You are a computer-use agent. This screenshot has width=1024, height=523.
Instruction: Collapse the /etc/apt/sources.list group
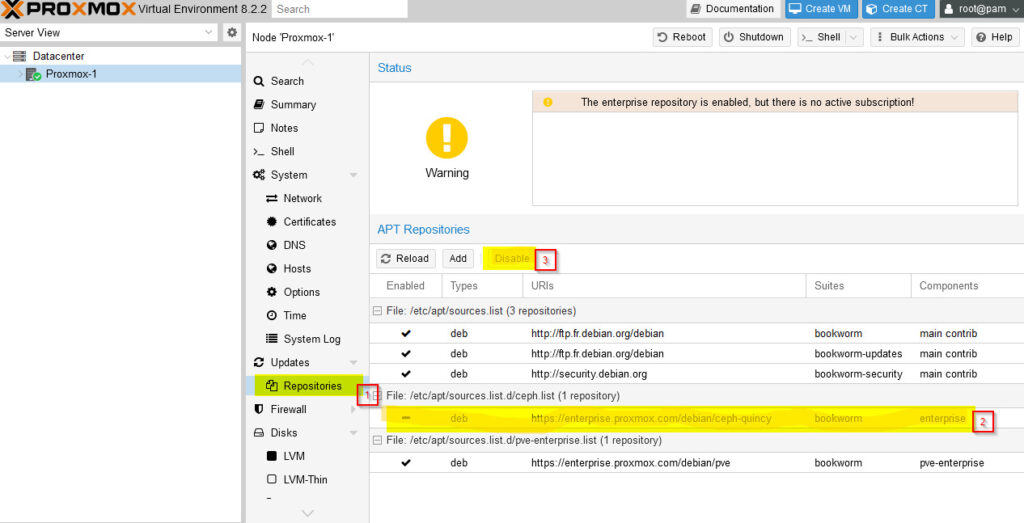(x=377, y=311)
